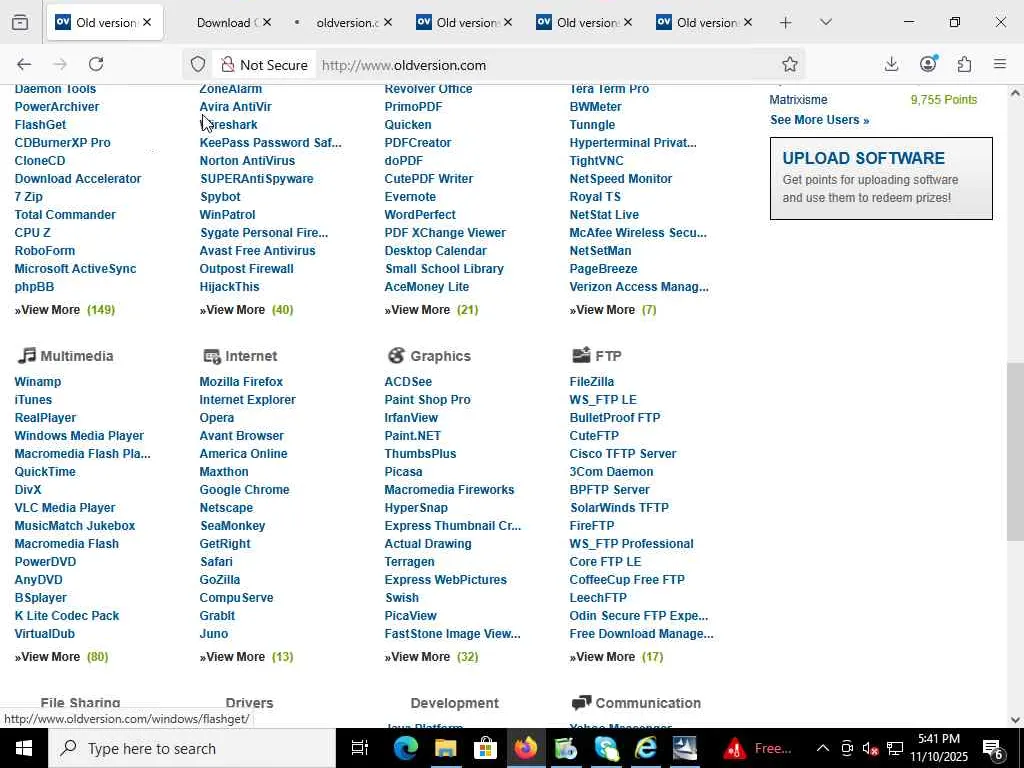The width and height of the screenshot is (1024, 768).
Task: Open the VLC Media Player link
Action: coord(65,507)
